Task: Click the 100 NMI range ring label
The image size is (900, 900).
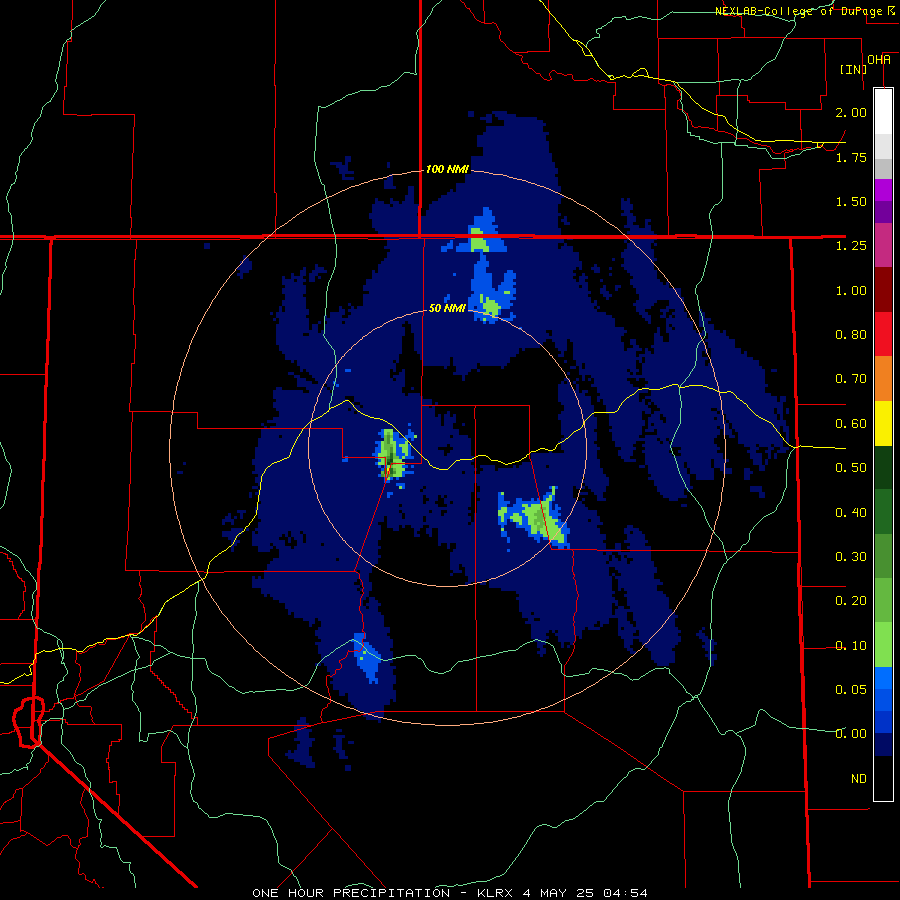Action: point(447,169)
